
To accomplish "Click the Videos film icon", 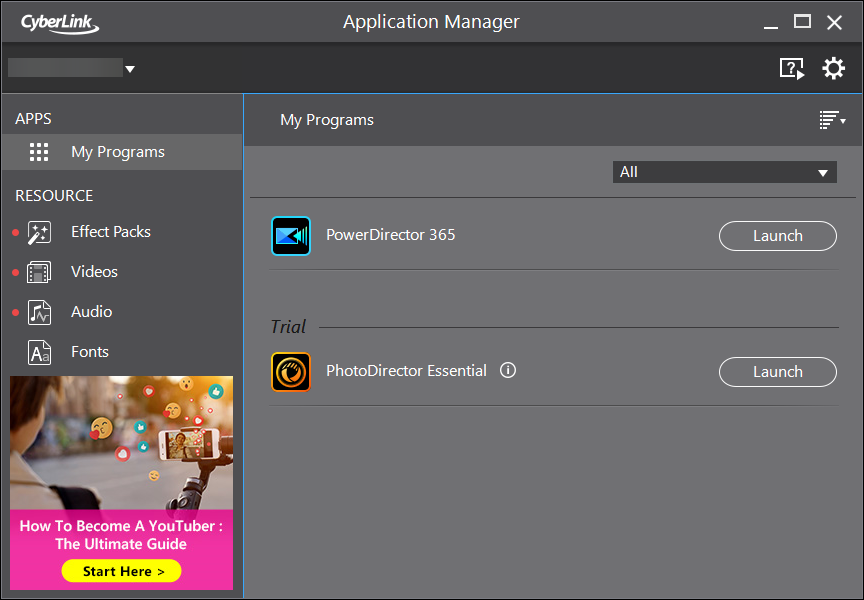I will pyautogui.click(x=39, y=272).
